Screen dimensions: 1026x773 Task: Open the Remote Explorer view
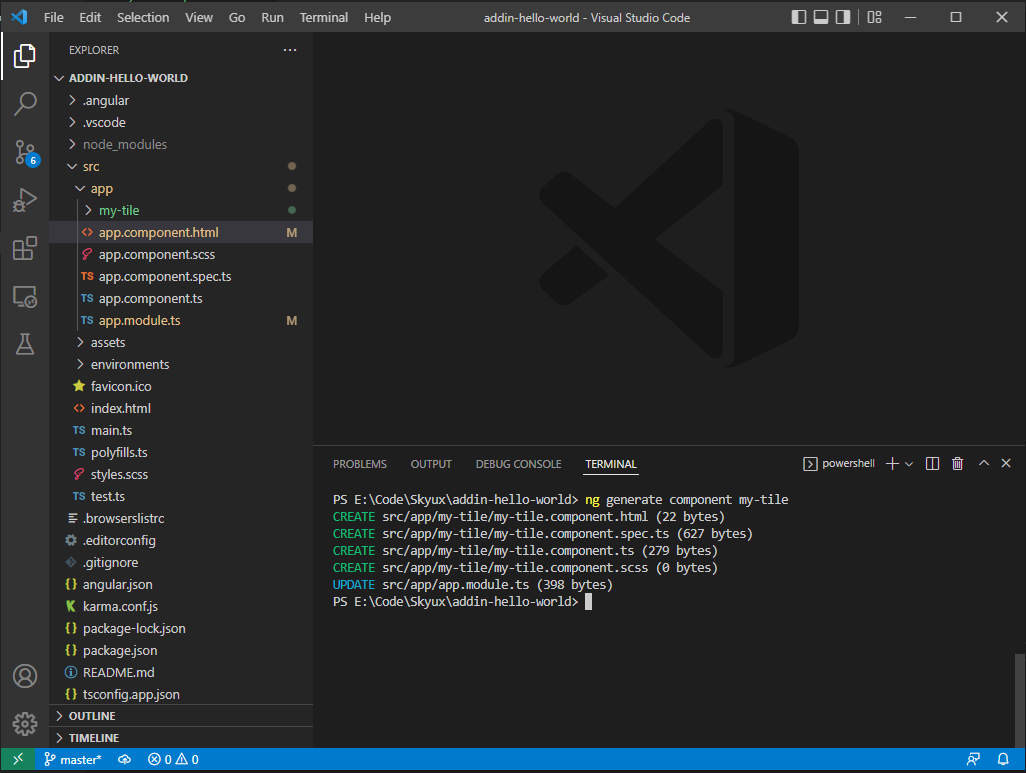click(x=25, y=297)
